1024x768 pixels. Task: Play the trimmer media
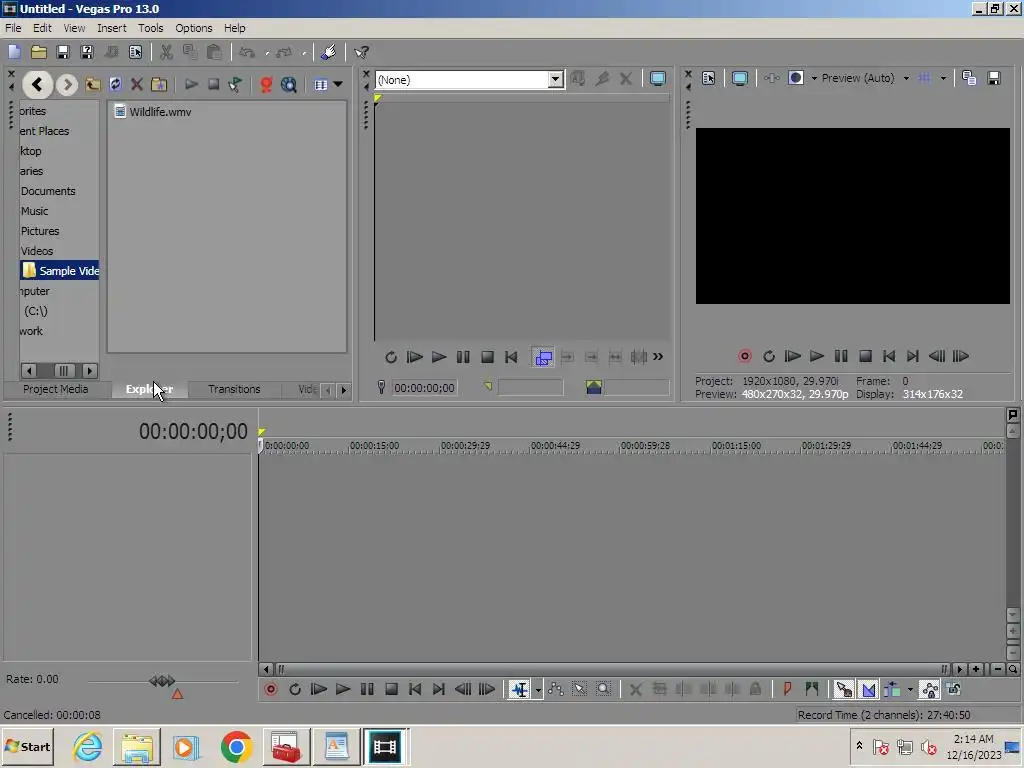click(439, 357)
